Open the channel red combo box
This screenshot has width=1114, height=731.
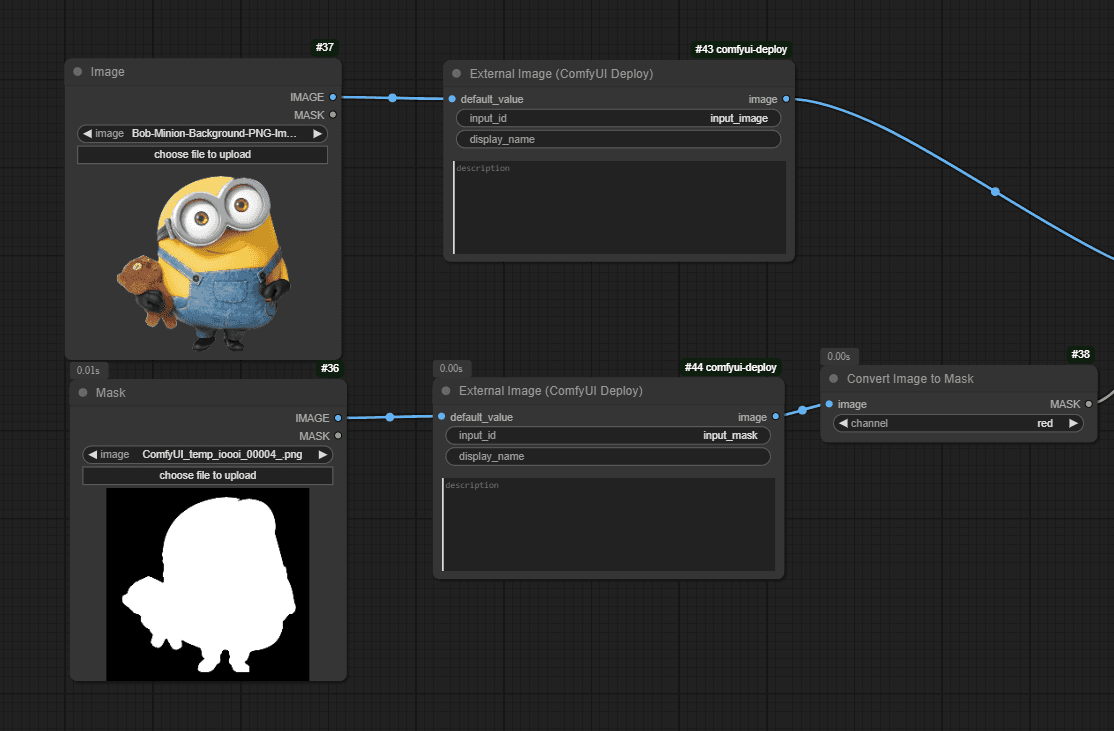click(x=958, y=423)
